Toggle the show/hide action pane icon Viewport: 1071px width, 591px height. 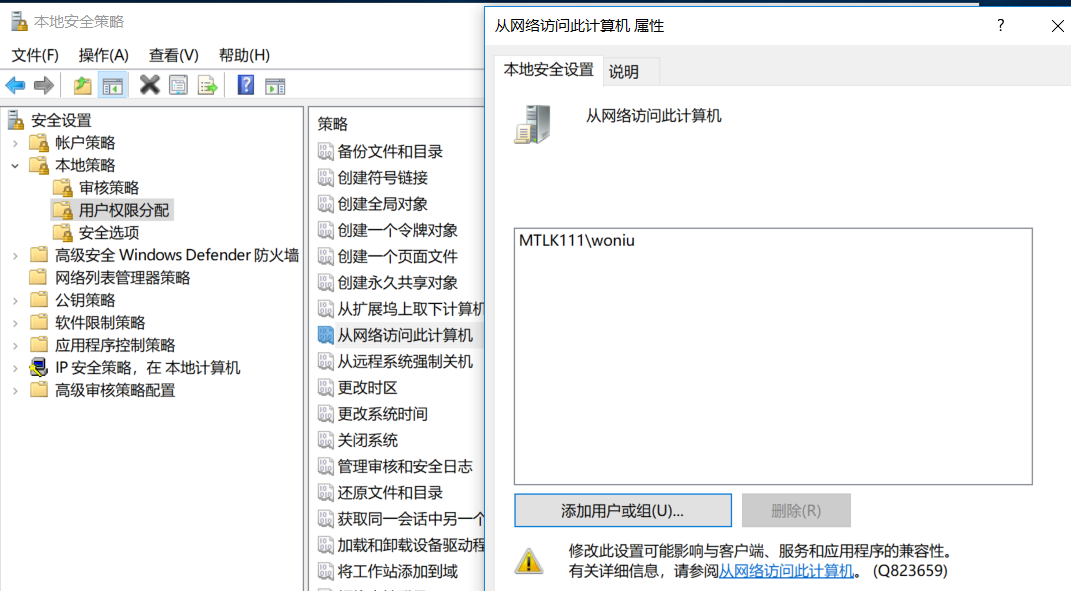275,86
